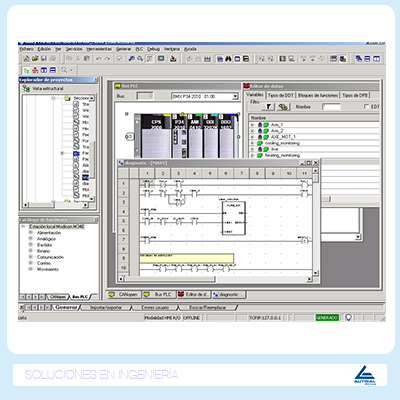The width and height of the screenshot is (400, 400).
Task: Click the Nombre filter input field
Action: coord(331,107)
